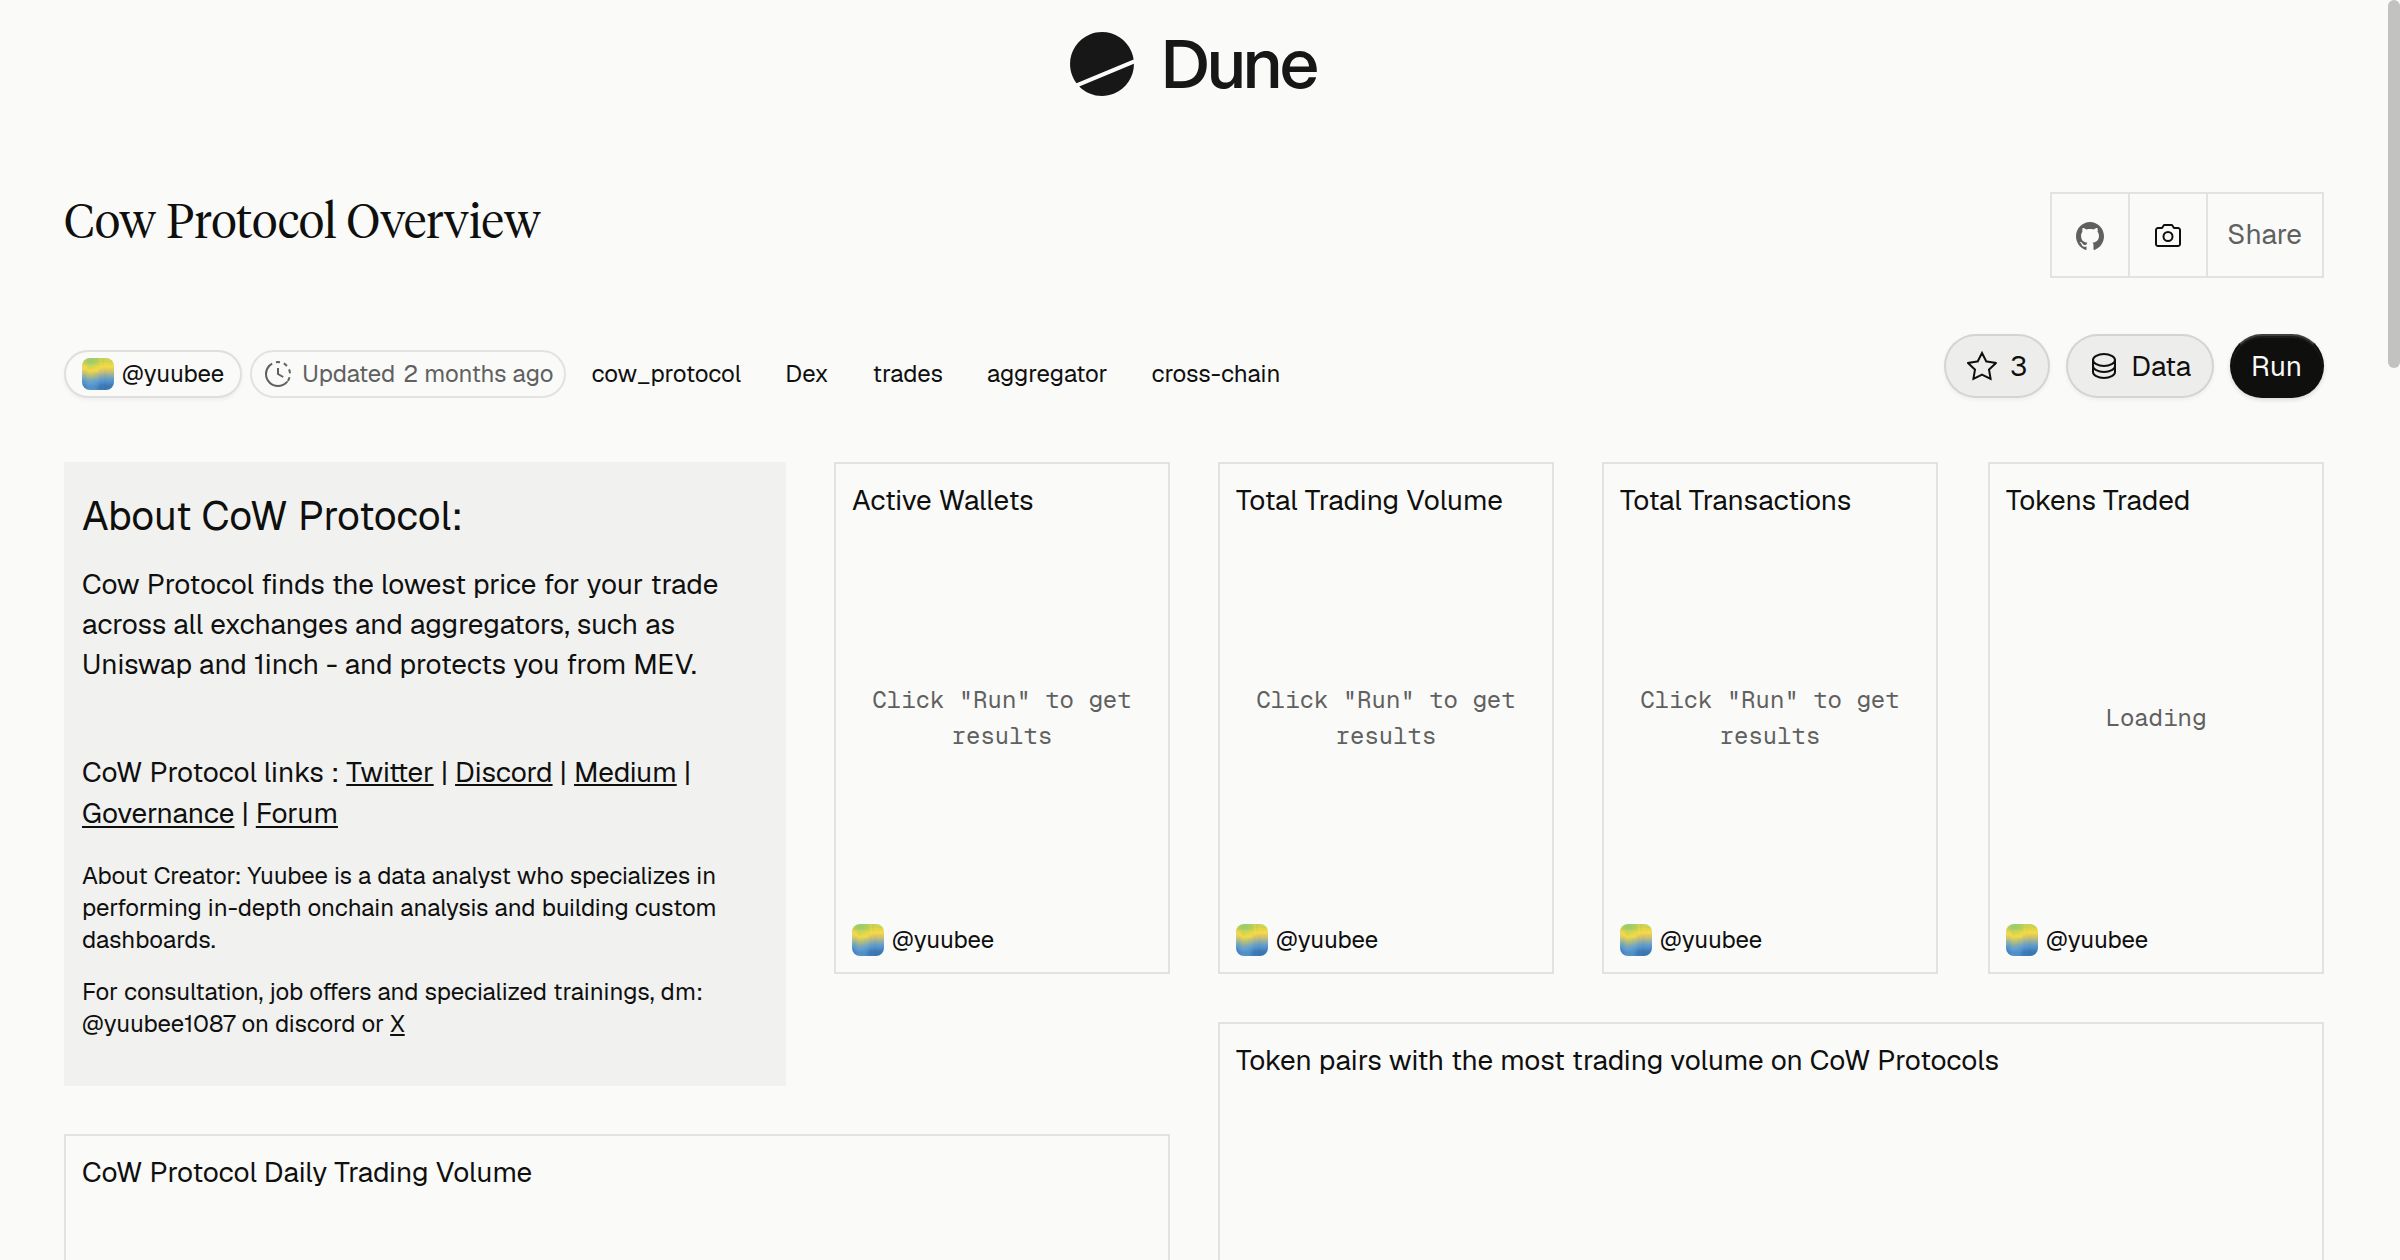2400x1260 pixels.
Task: Open @yuubee under Tokens Traded card
Action: click(x=2077, y=940)
